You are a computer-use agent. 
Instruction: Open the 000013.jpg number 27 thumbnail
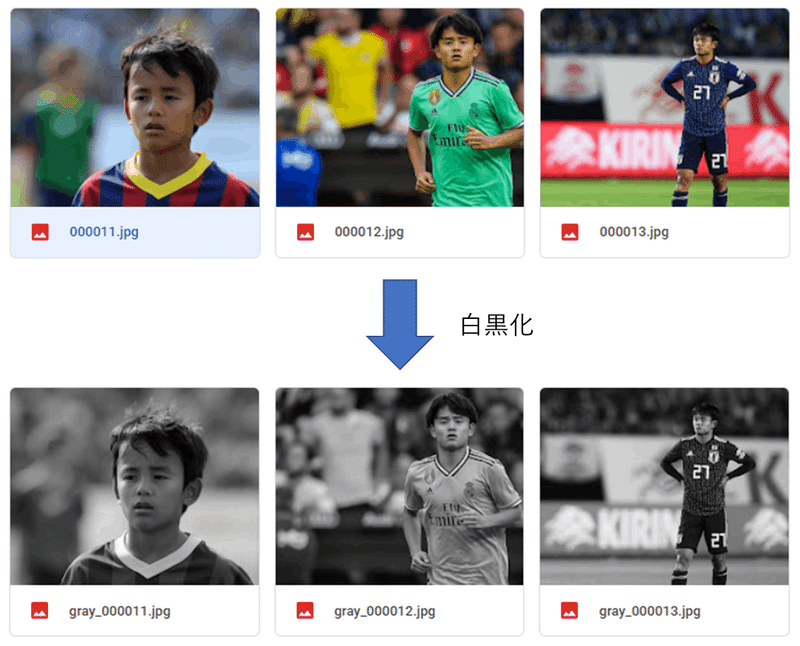point(665,108)
